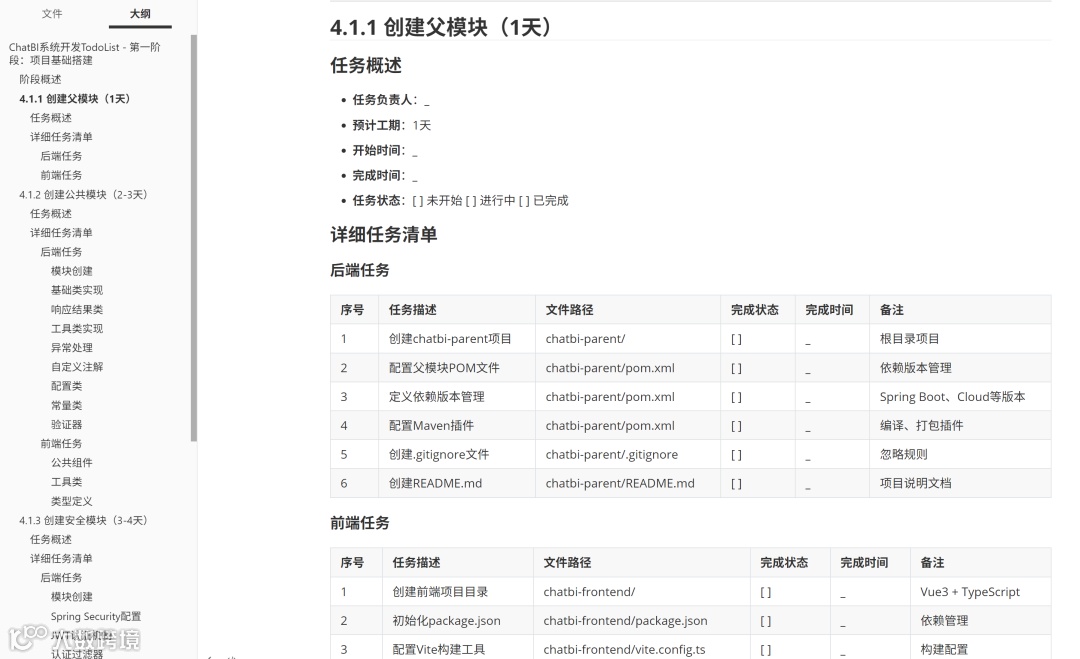Screen dimensions: 1080x659
Task: Jump to 配置类 outline item
Action: click(x=66, y=386)
